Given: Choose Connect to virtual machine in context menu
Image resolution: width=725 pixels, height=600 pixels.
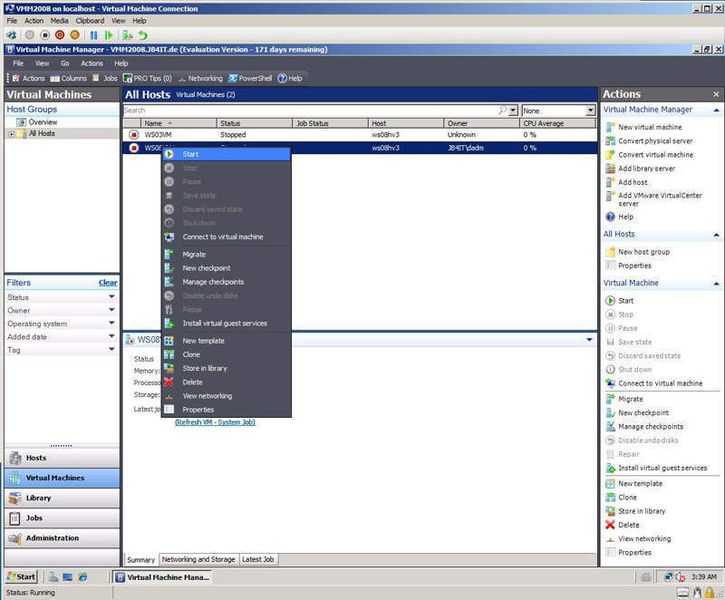Looking at the screenshot, I should pyautogui.click(x=226, y=237).
